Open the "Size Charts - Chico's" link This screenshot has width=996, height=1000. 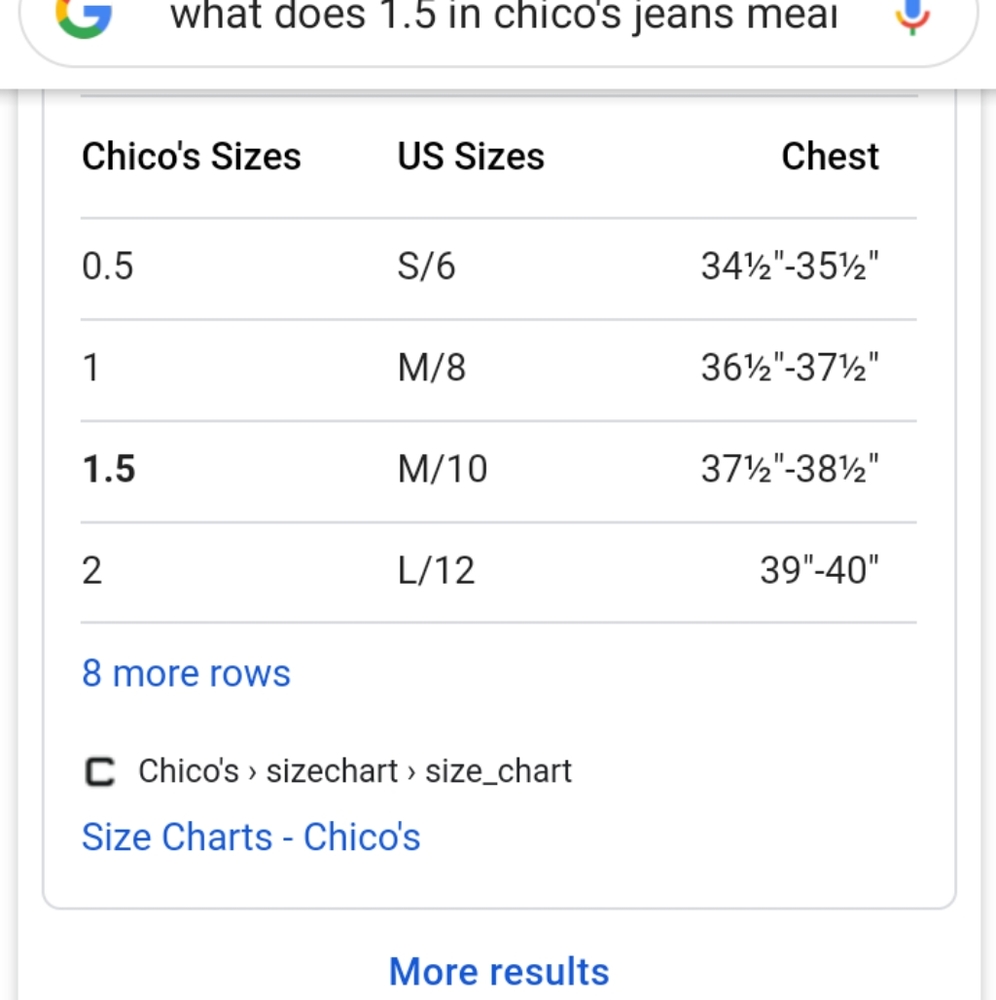pyautogui.click(x=251, y=837)
